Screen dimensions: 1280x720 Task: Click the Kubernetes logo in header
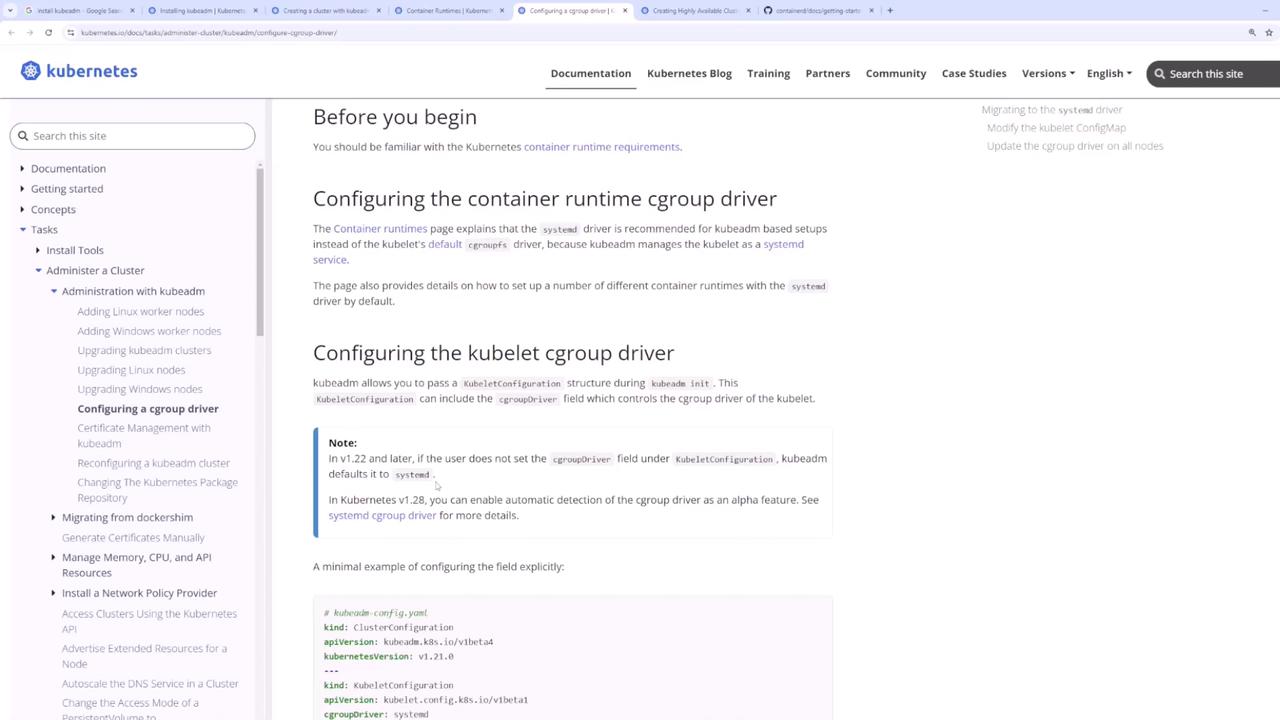click(x=79, y=71)
